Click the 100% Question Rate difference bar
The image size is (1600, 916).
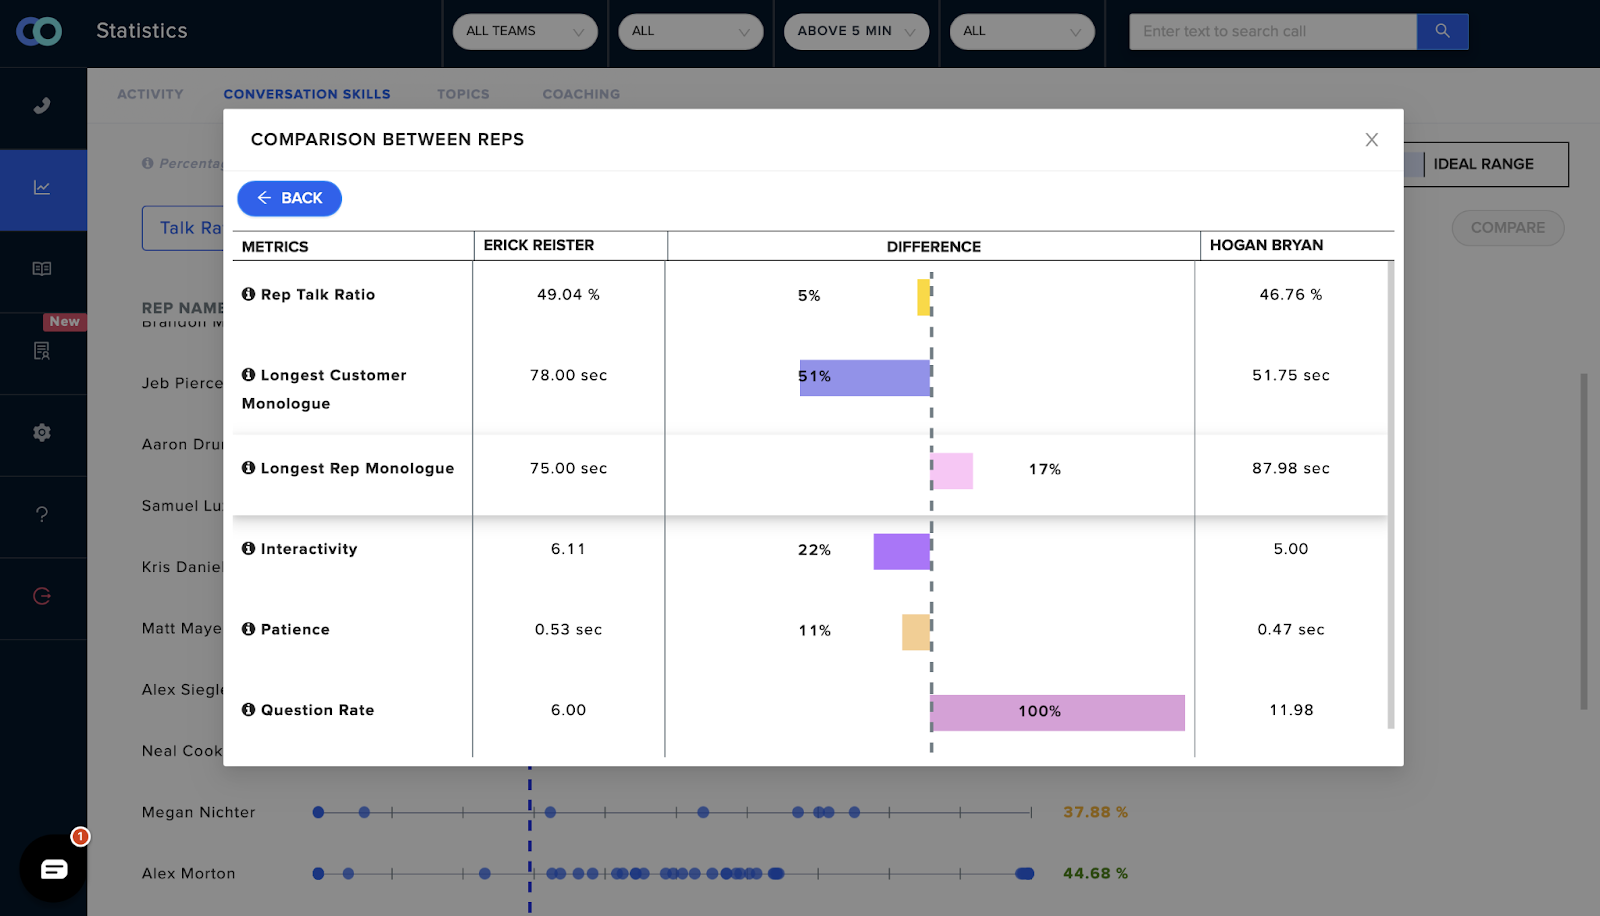point(1057,712)
